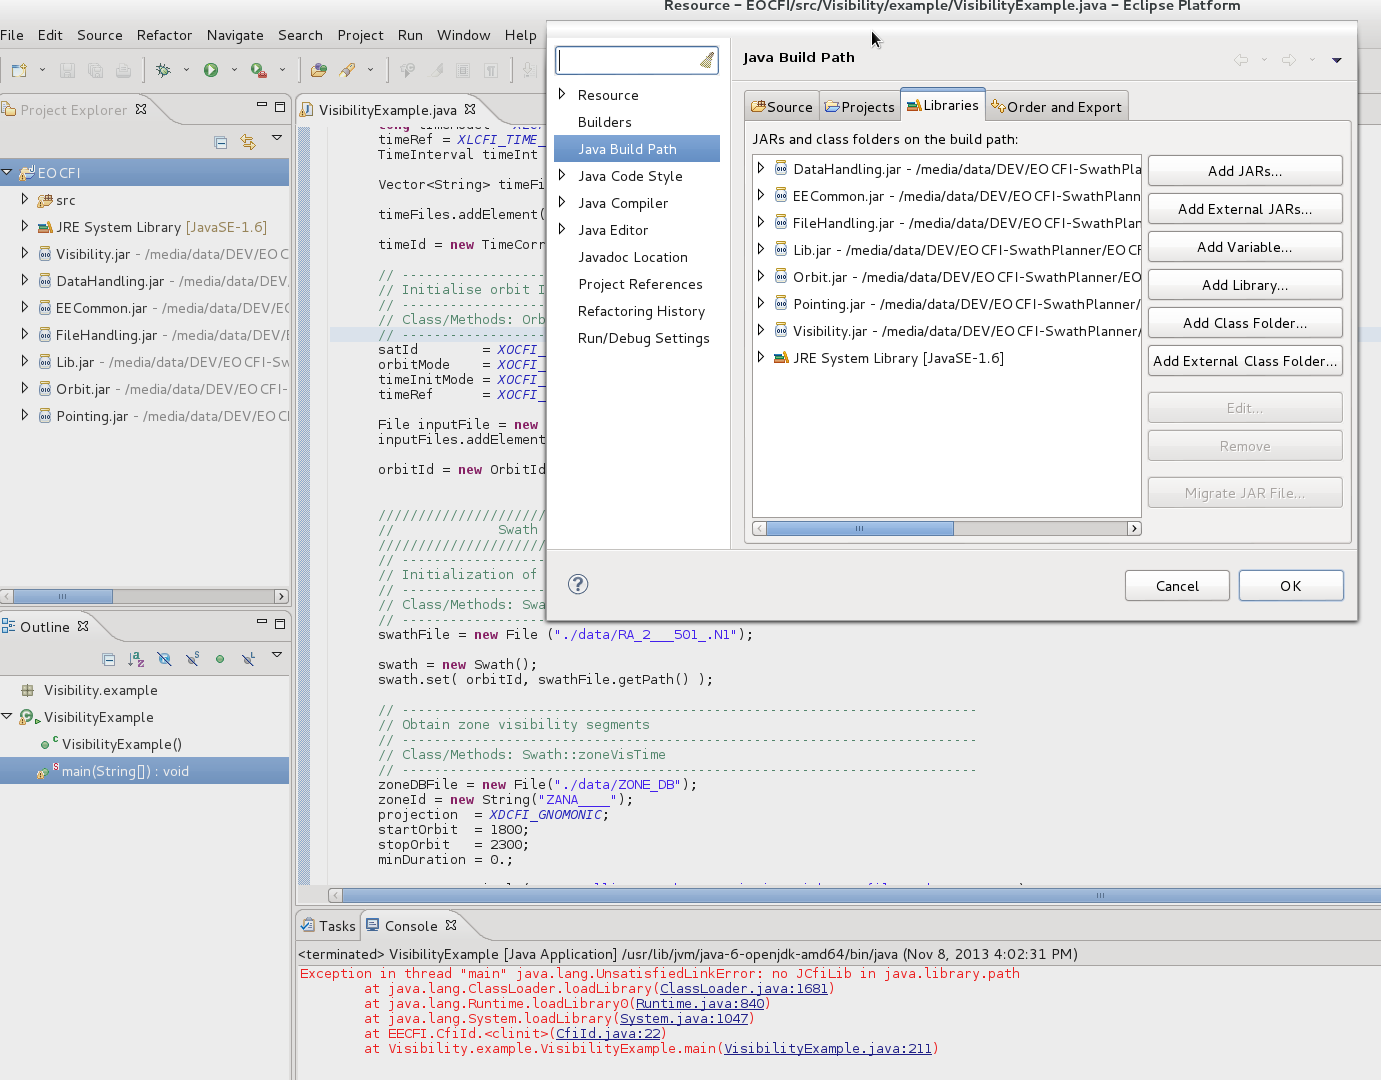Click the Collapse All icon in Project Explorer
Screen dimensions: 1381x1080
click(x=221, y=142)
